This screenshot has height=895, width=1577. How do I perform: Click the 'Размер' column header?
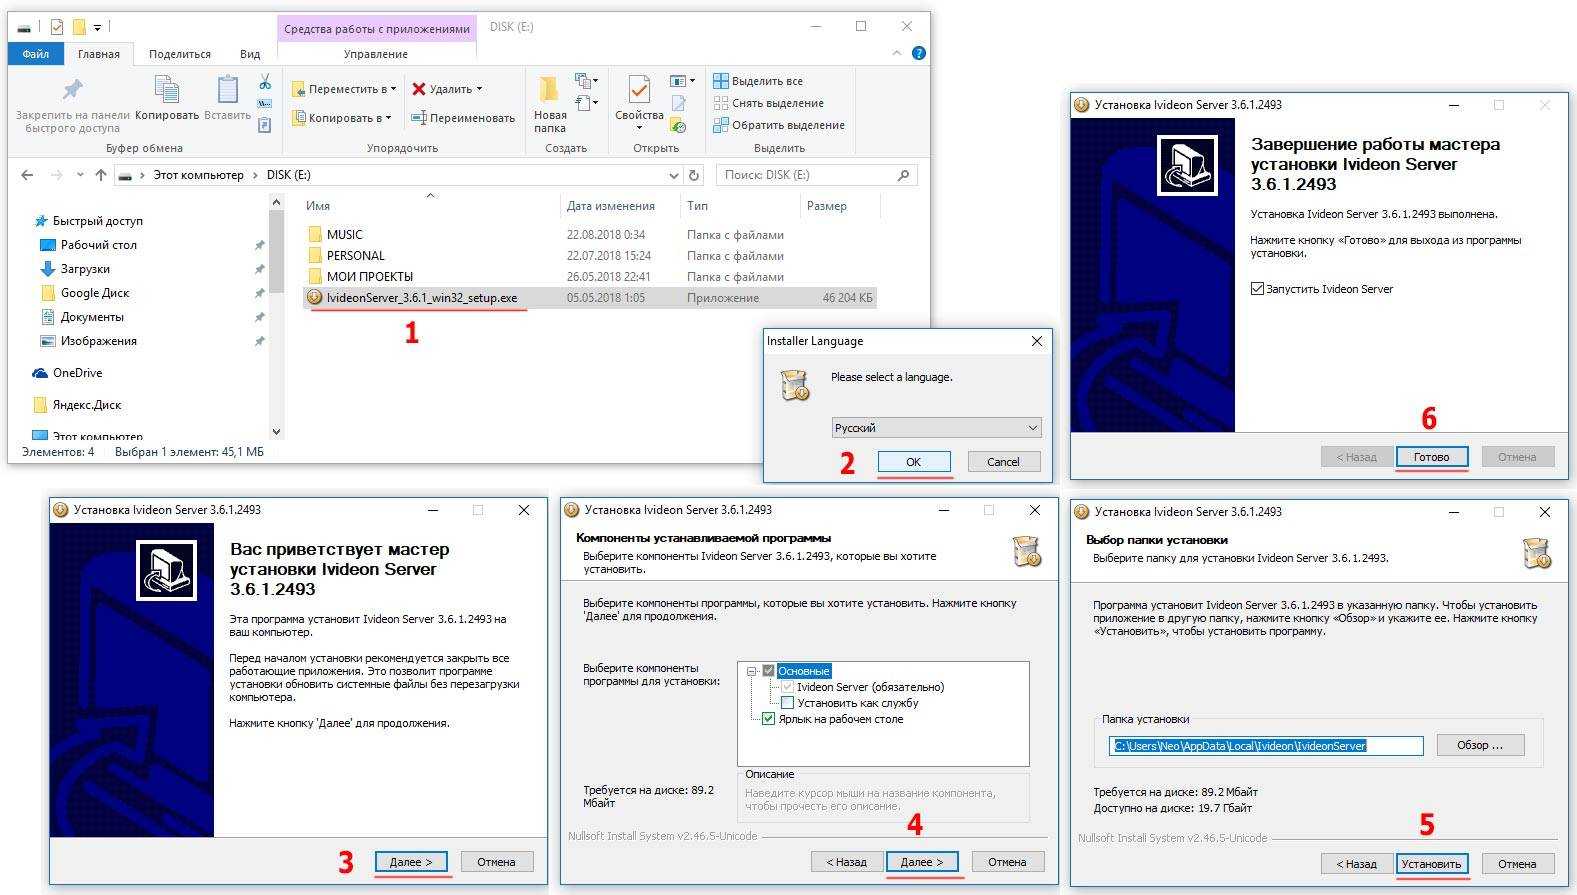pyautogui.click(x=826, y=206)
